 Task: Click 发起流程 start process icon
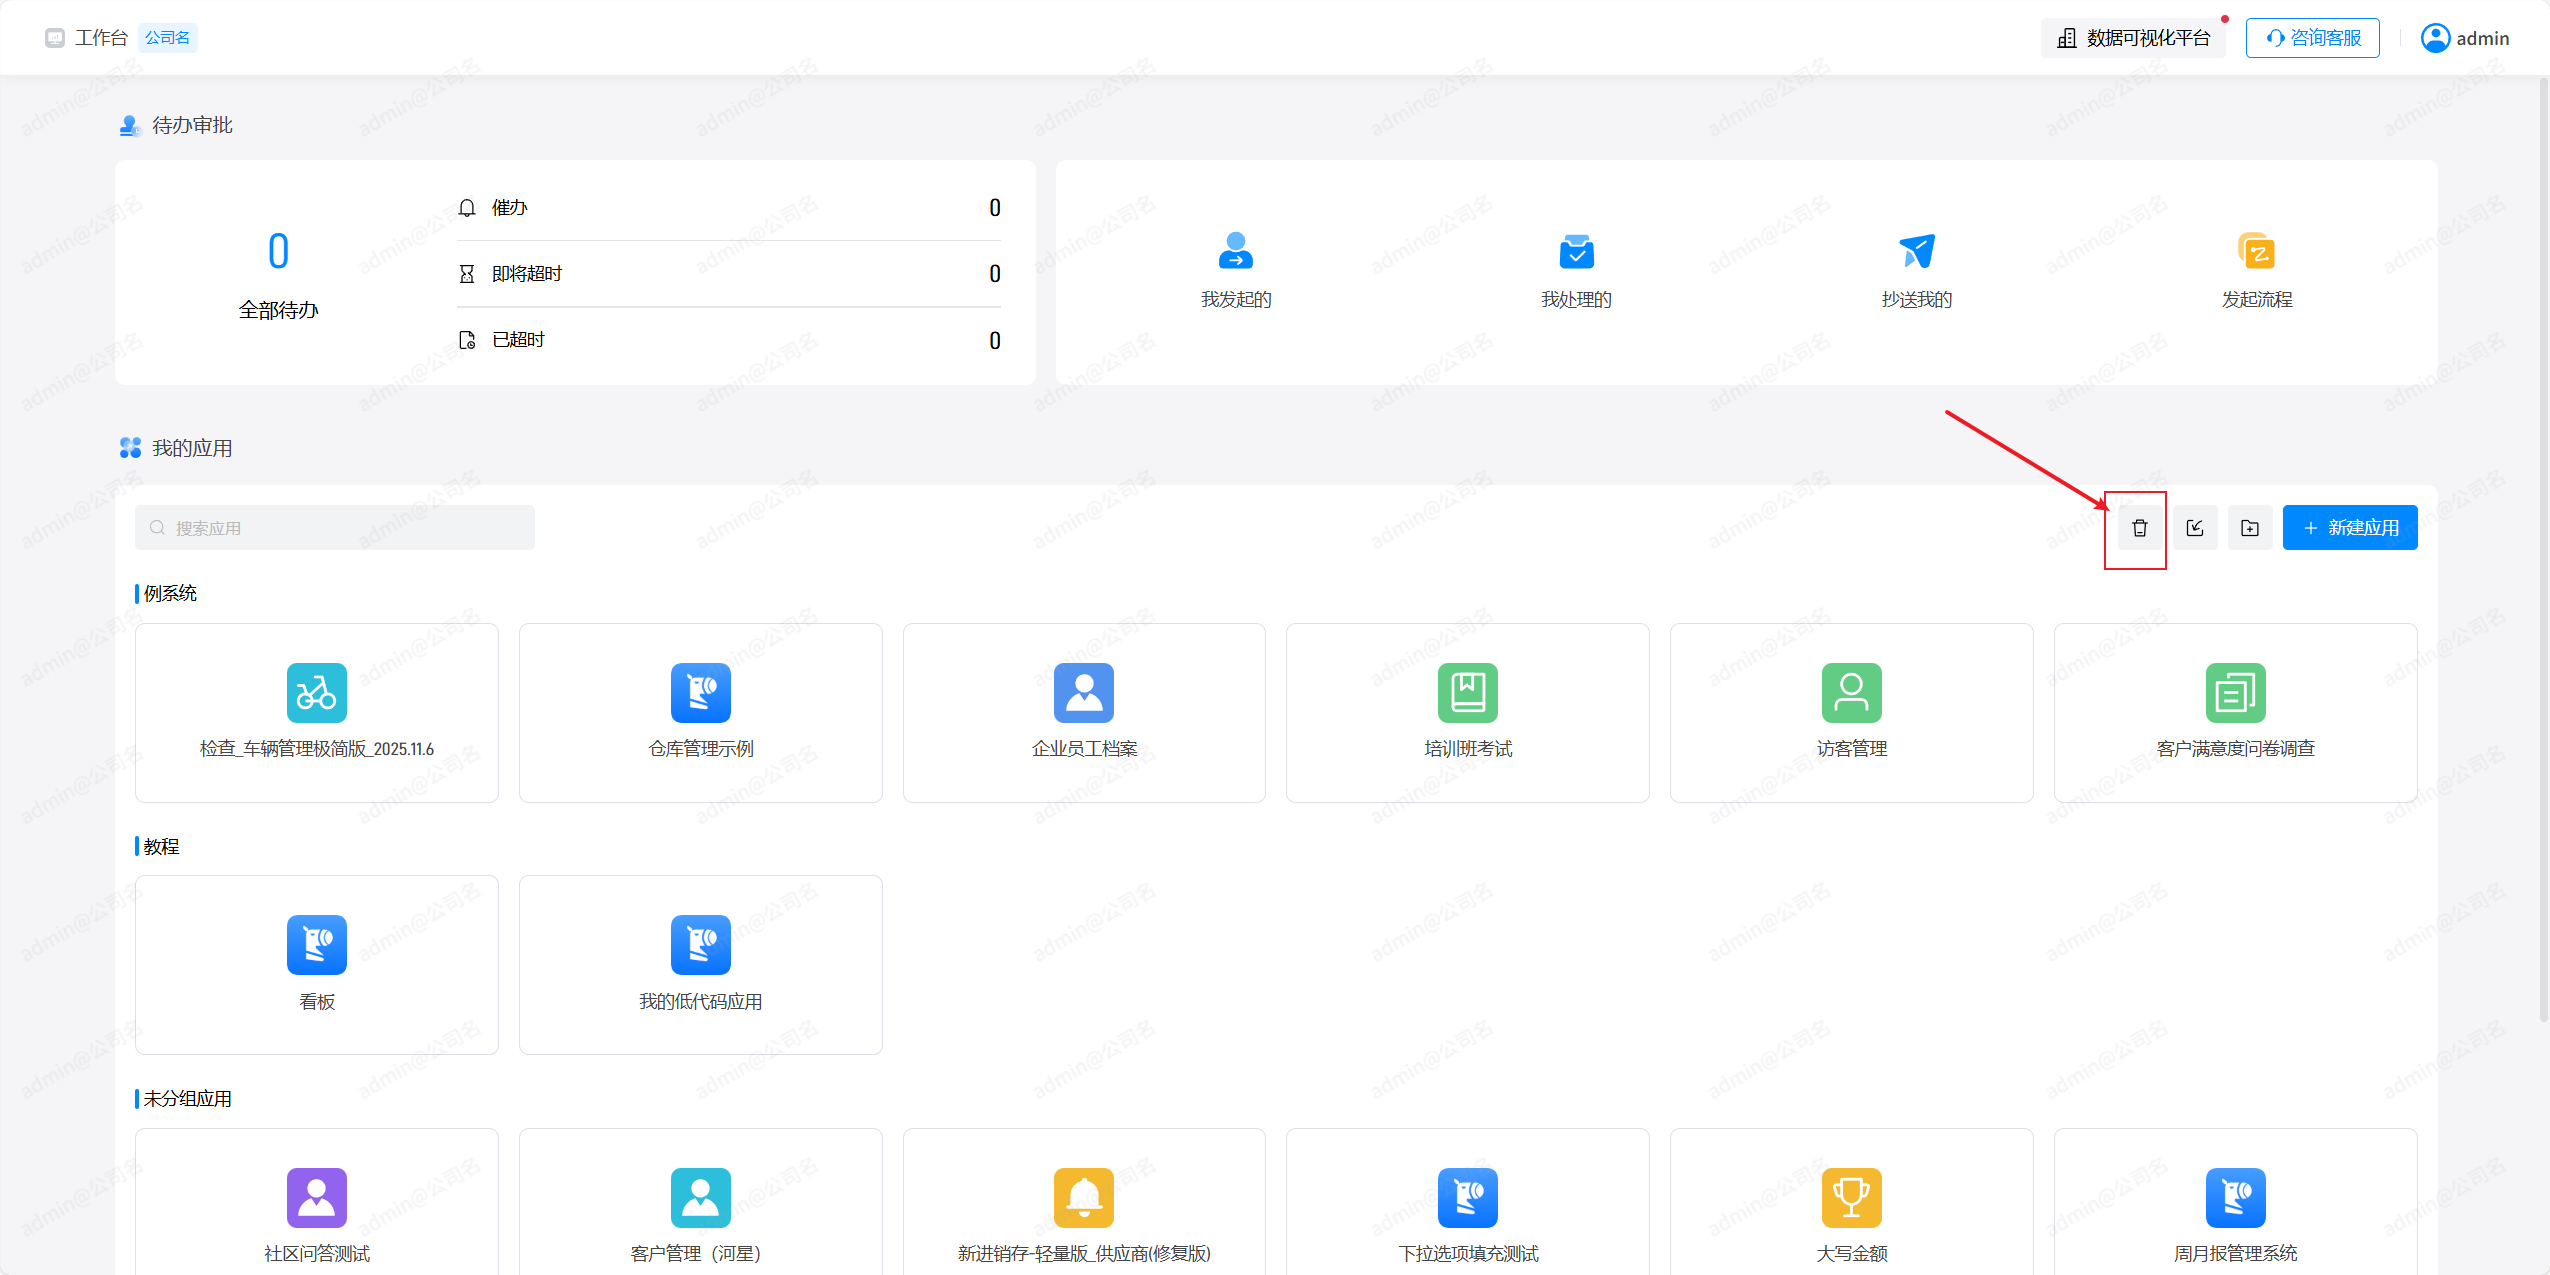click(2256, 252)
